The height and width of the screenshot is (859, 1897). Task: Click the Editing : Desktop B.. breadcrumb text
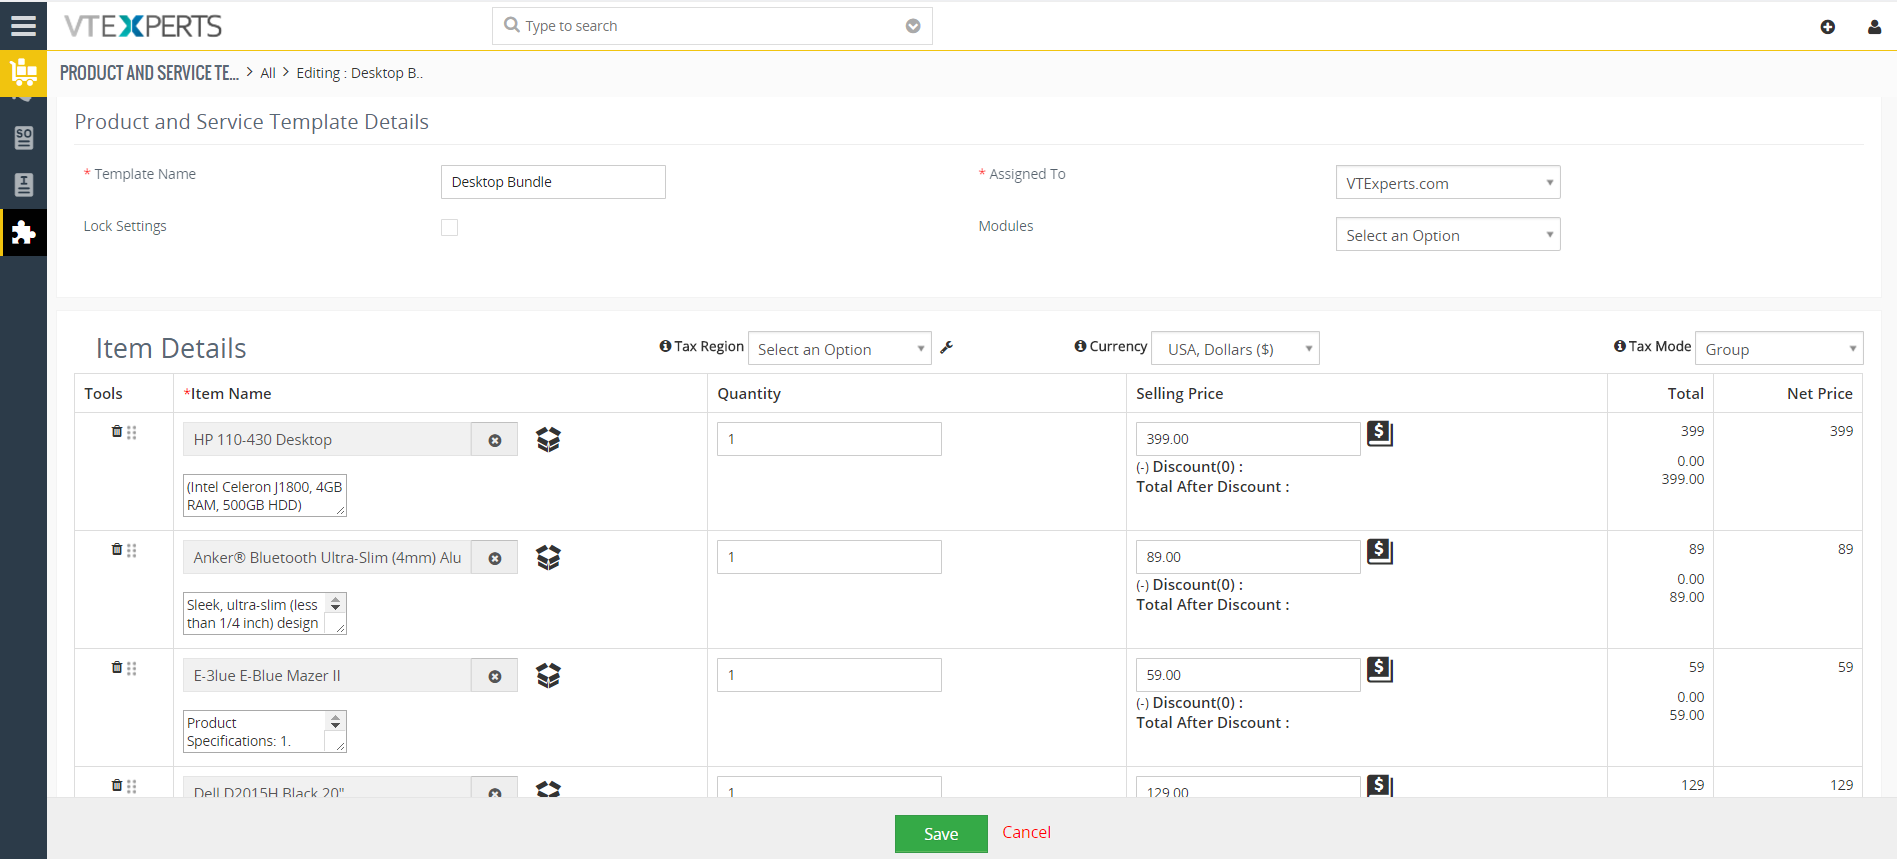[360, 73]
